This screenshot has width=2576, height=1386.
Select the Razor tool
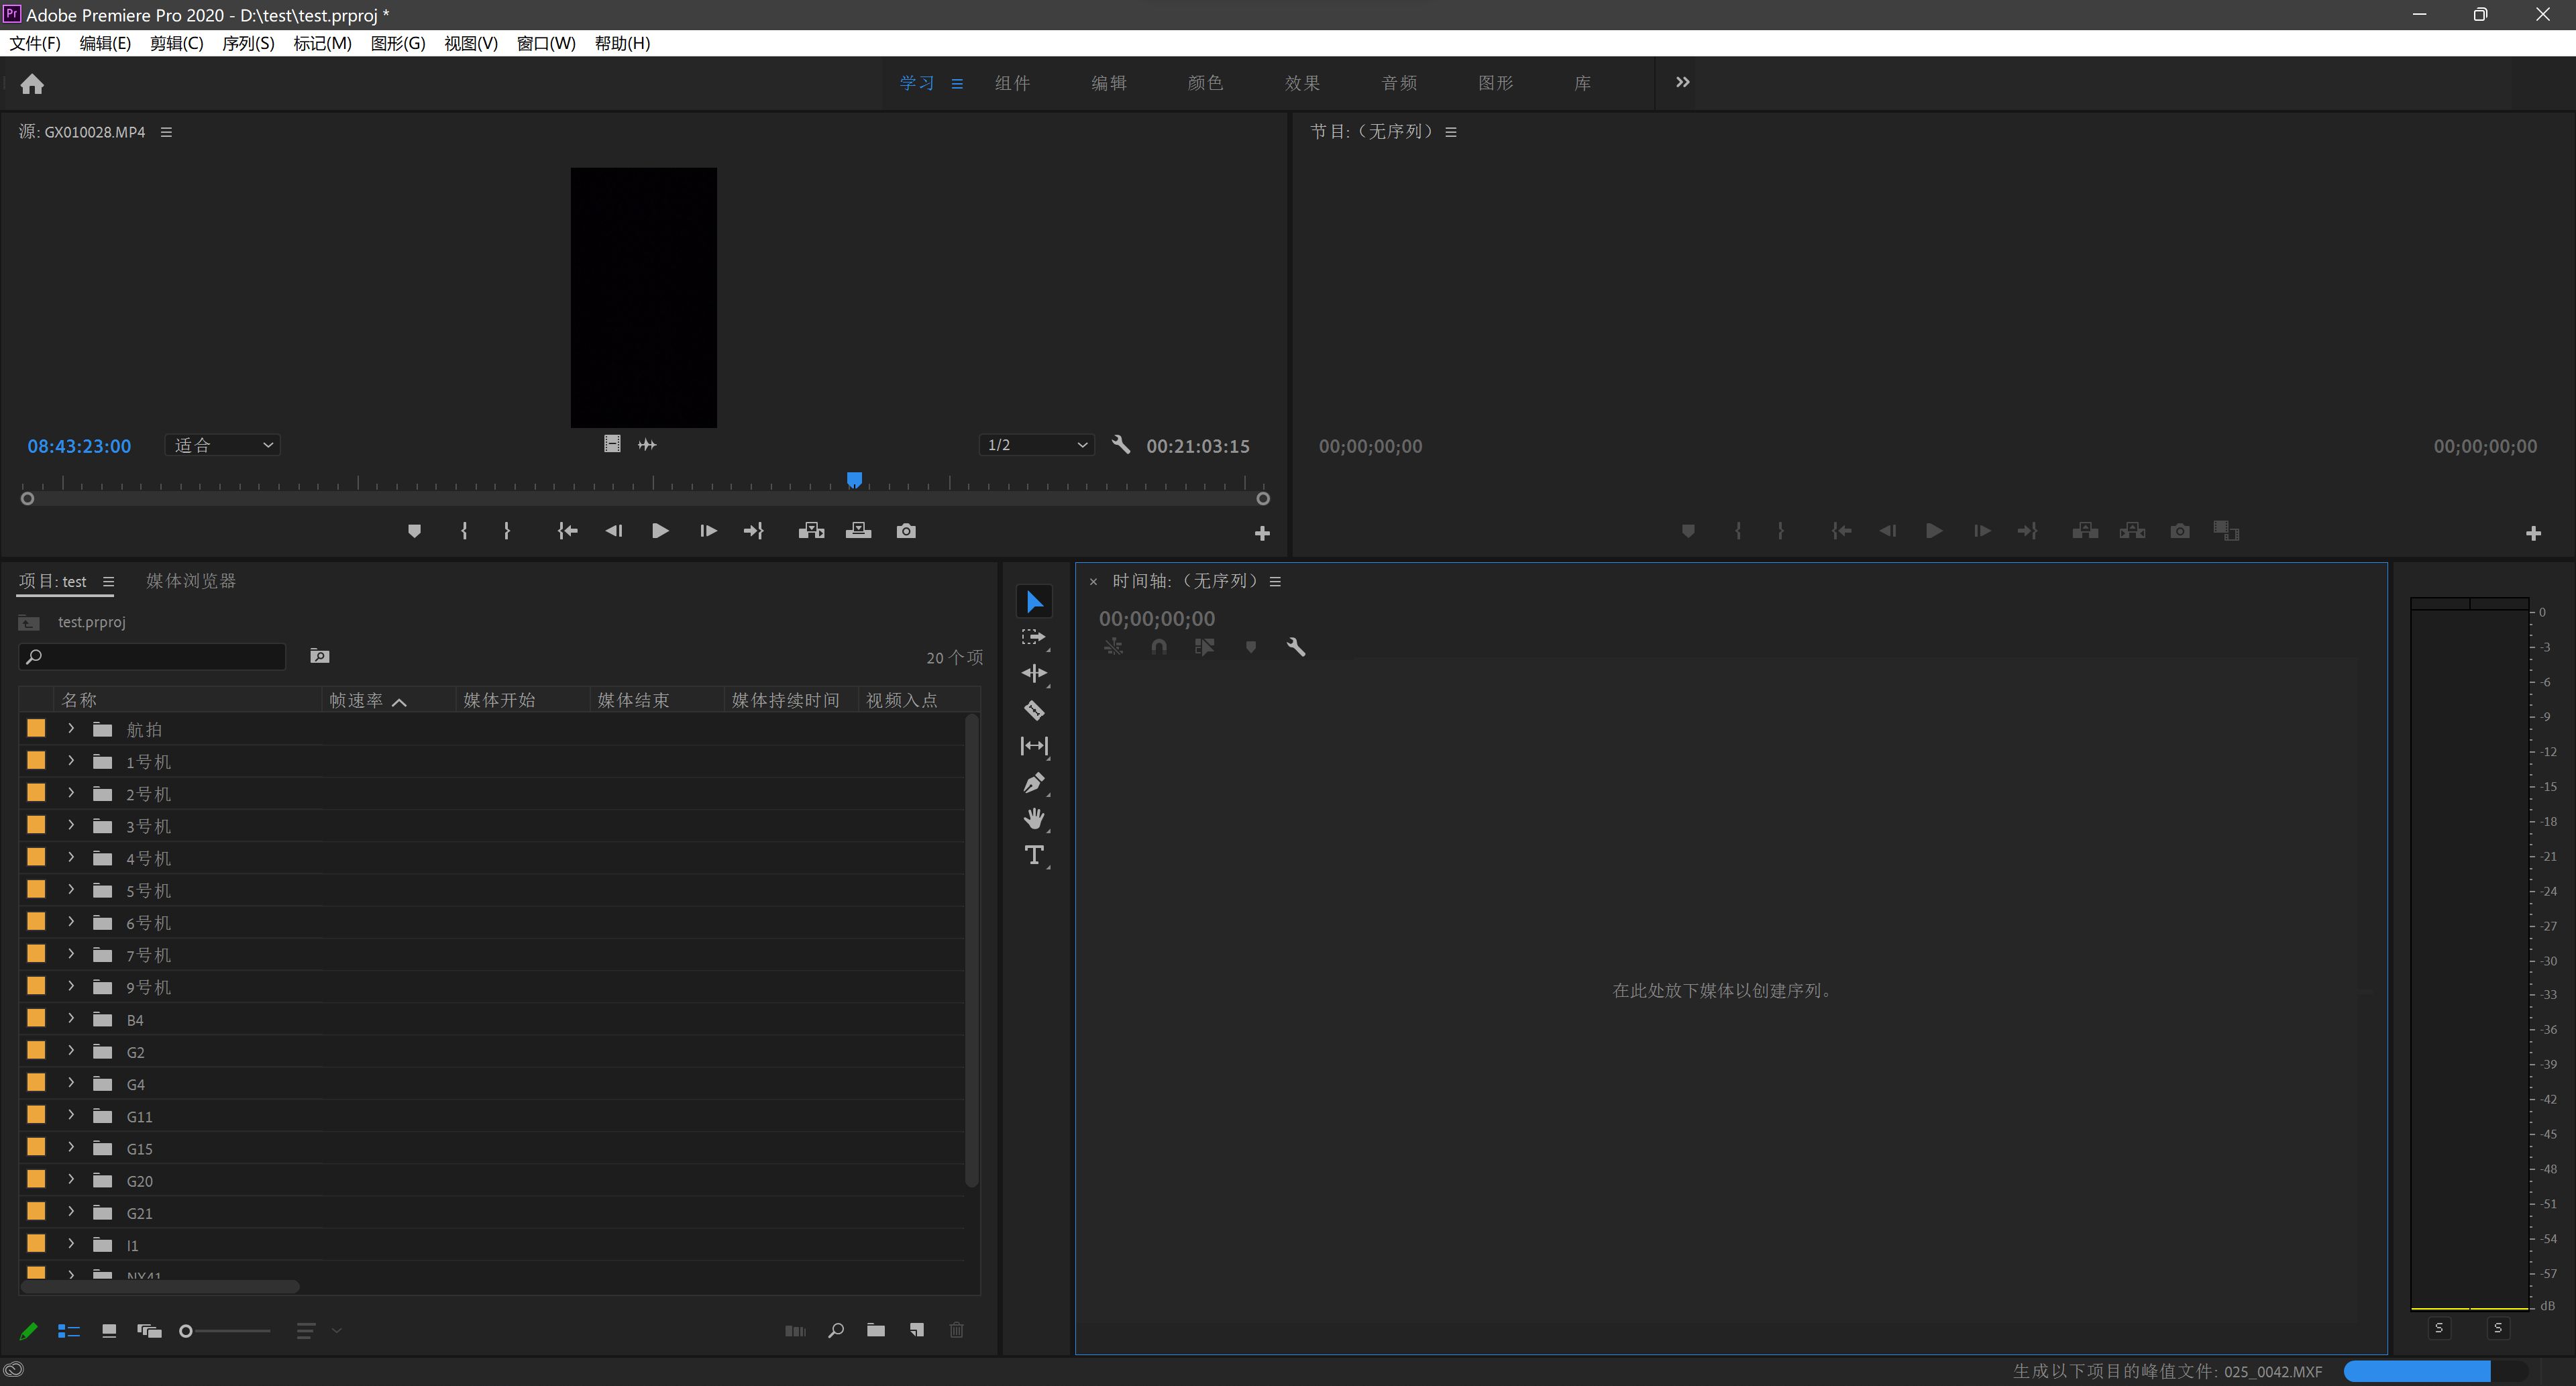(1034, 710)
